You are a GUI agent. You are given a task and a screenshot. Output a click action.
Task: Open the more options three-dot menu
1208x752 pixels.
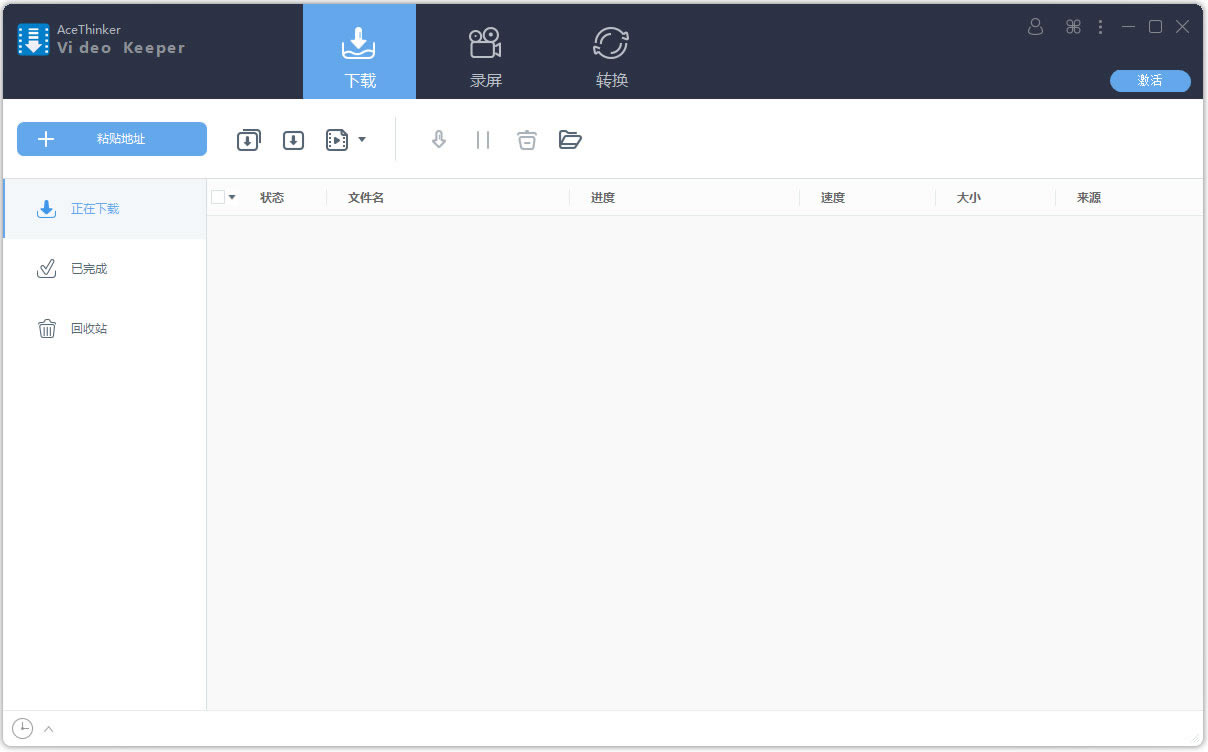[1100, 27]
